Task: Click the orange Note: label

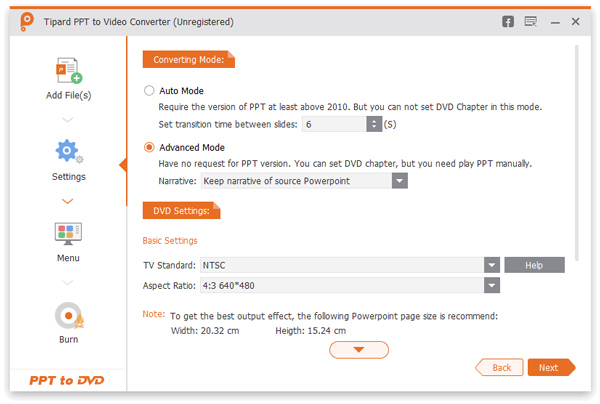Action: pyautogui.click(x=153, y=314)
